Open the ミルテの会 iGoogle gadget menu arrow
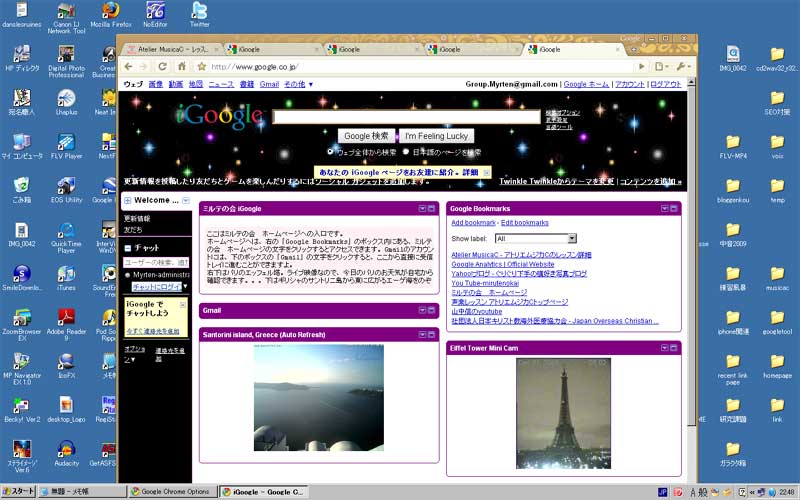The image size is (800, 500). 422,209
